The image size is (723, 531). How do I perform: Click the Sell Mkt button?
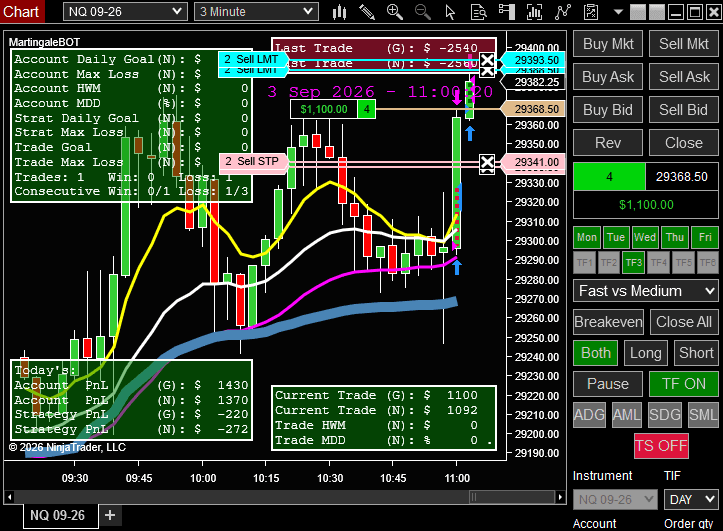point(684,44)
